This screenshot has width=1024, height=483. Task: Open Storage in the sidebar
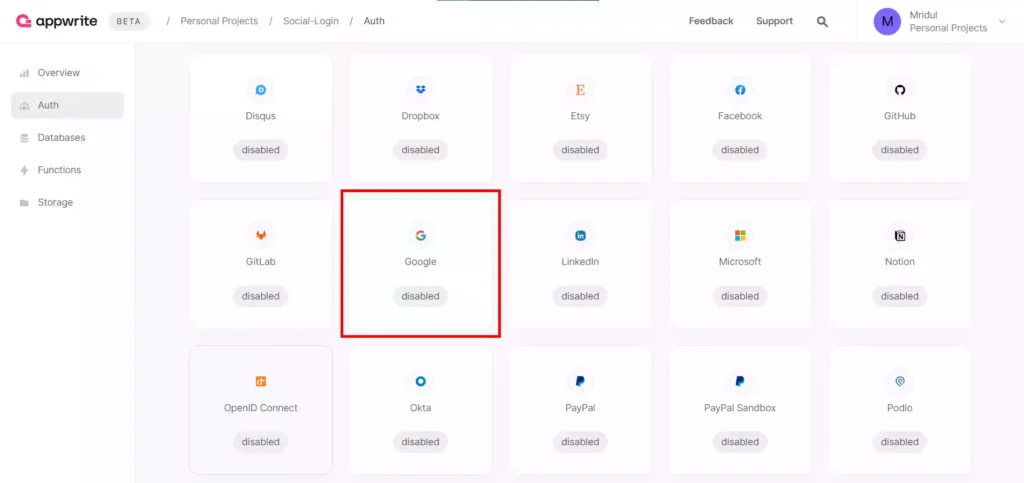tap(67, 202)
